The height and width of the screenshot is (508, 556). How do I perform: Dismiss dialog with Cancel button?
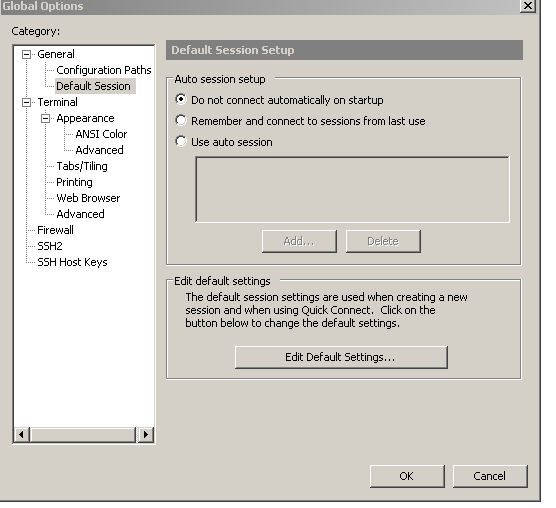490,476
